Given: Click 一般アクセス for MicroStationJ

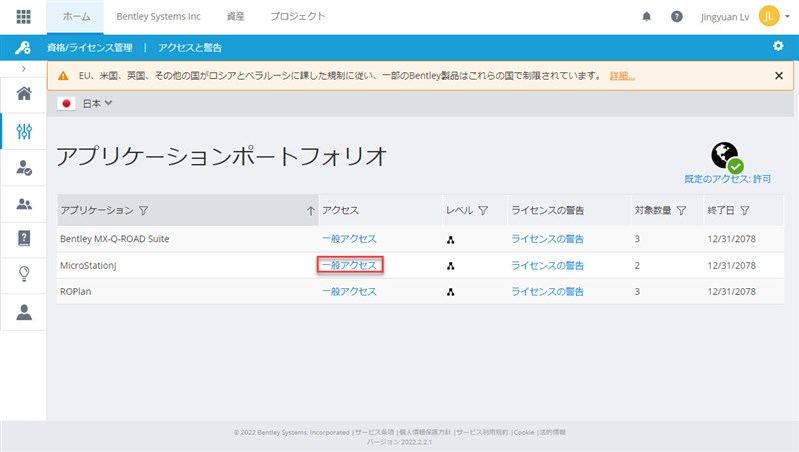Looking at the screenshot, I should click(349, 265).
